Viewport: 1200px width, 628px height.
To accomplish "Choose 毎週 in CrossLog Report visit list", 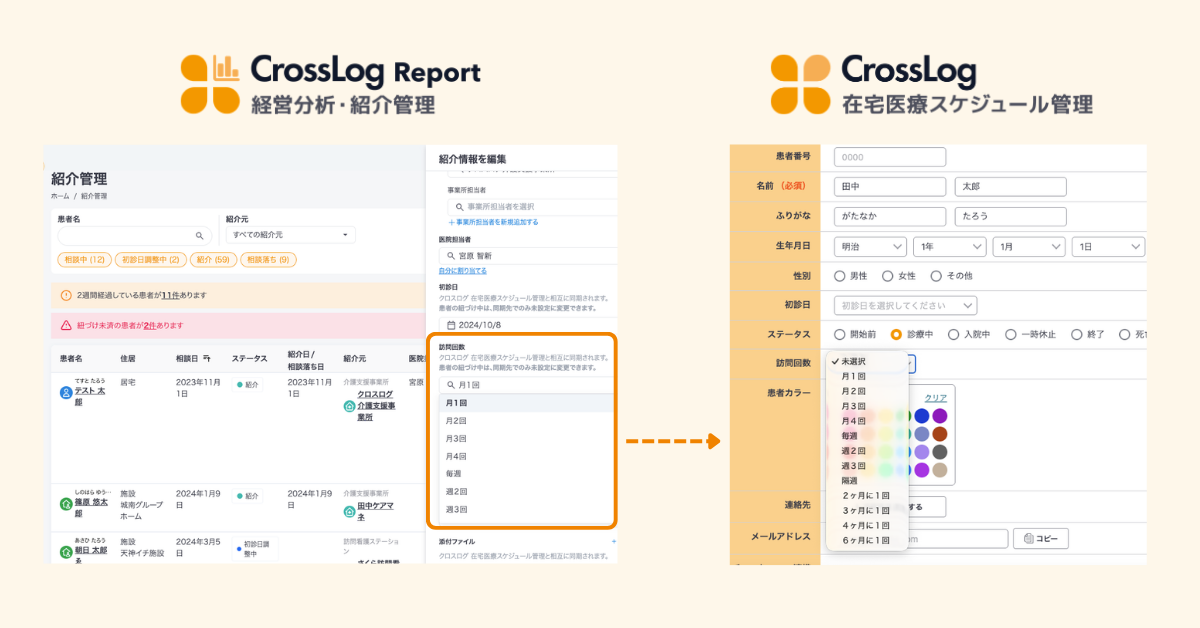I will [526, 474].
